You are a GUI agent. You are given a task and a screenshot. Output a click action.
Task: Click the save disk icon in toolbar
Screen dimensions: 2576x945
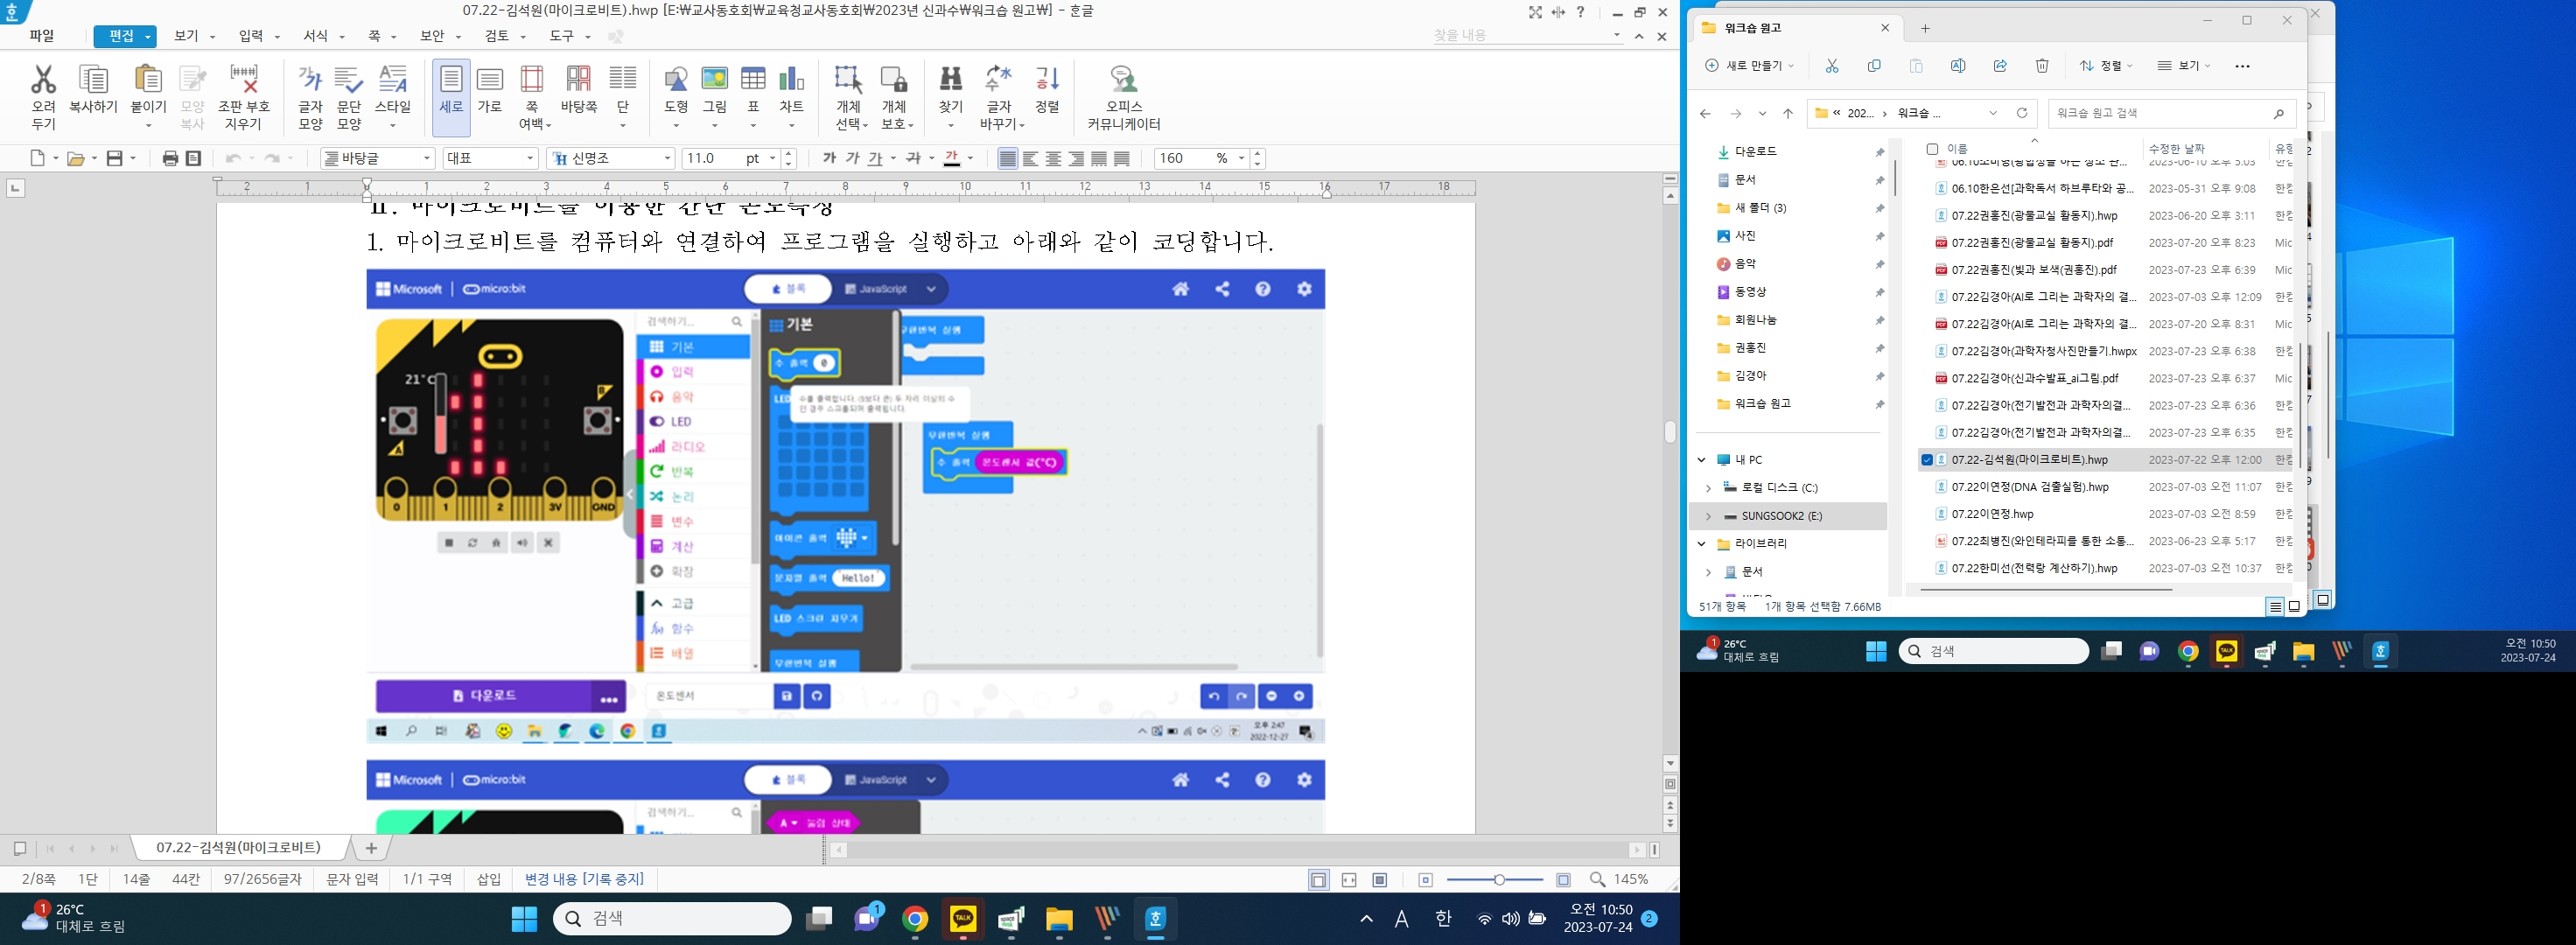click(115, 158)
